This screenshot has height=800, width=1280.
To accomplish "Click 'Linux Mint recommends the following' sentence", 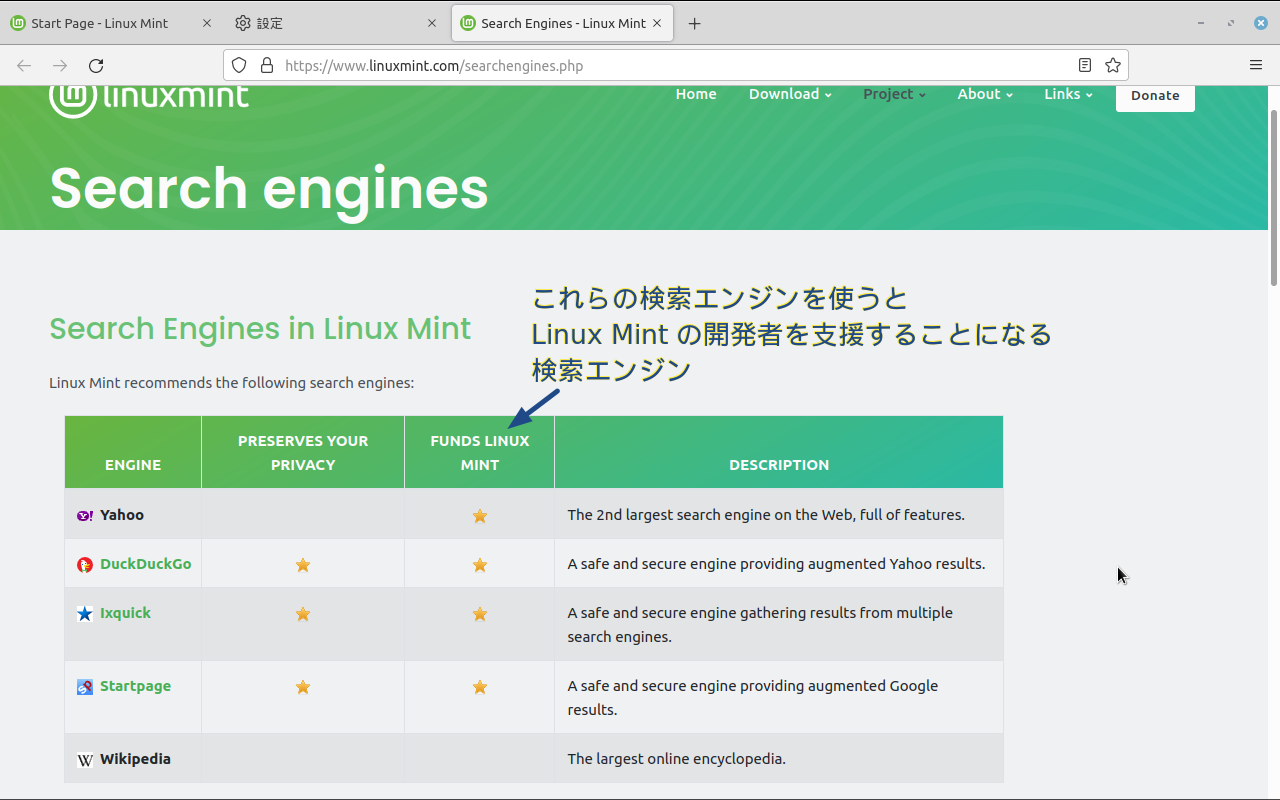I will coord(231,383).
